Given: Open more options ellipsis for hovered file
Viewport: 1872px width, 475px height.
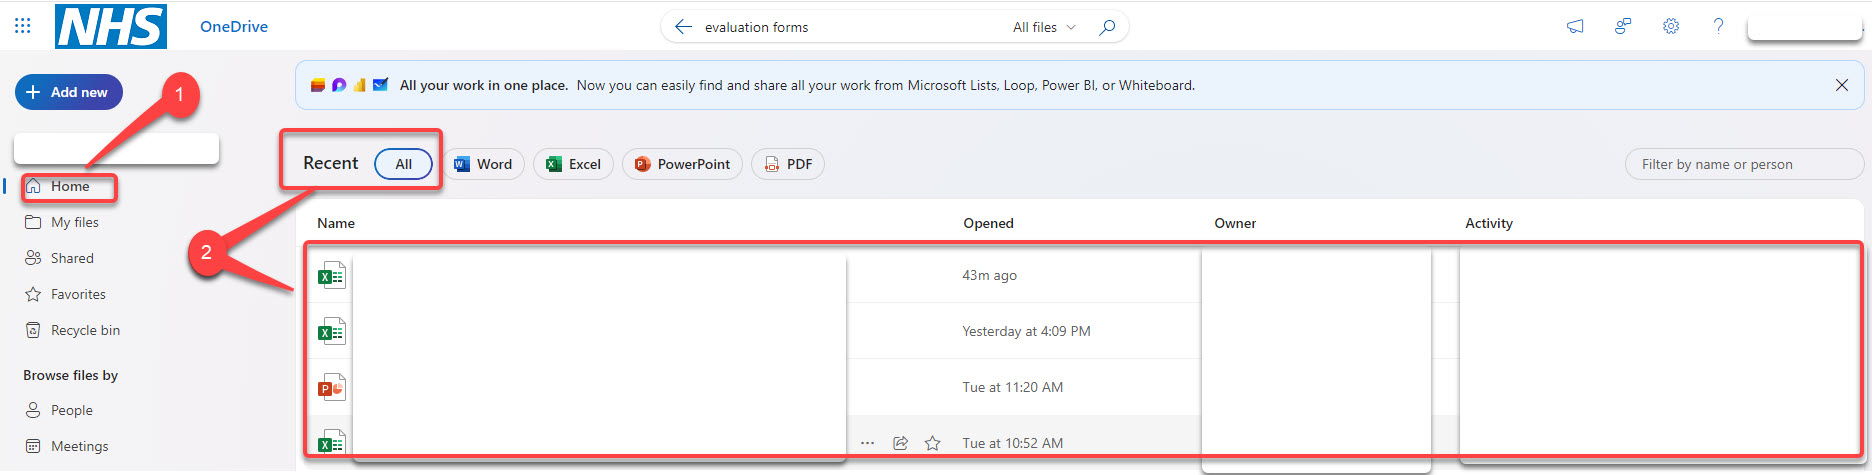Looking at the screenshot, I should point(867,443).
